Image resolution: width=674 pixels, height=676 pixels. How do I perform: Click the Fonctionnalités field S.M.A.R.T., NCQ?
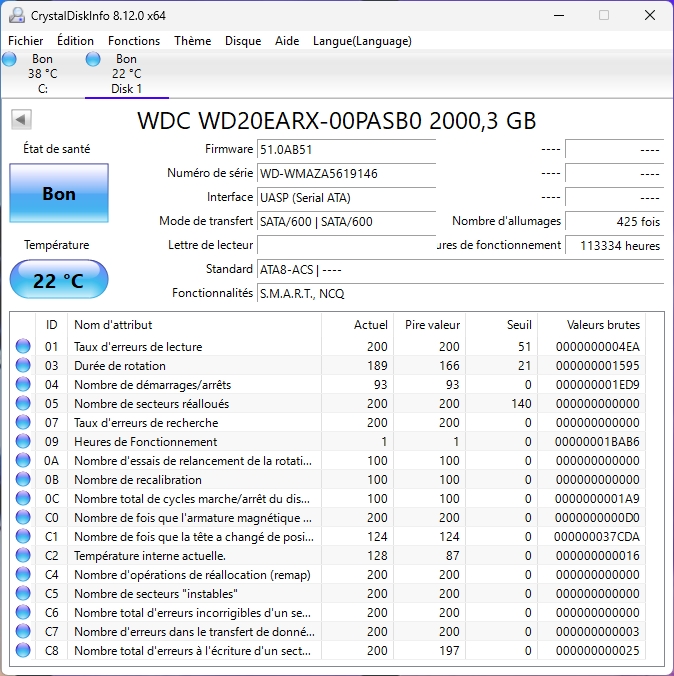point(461,294)
